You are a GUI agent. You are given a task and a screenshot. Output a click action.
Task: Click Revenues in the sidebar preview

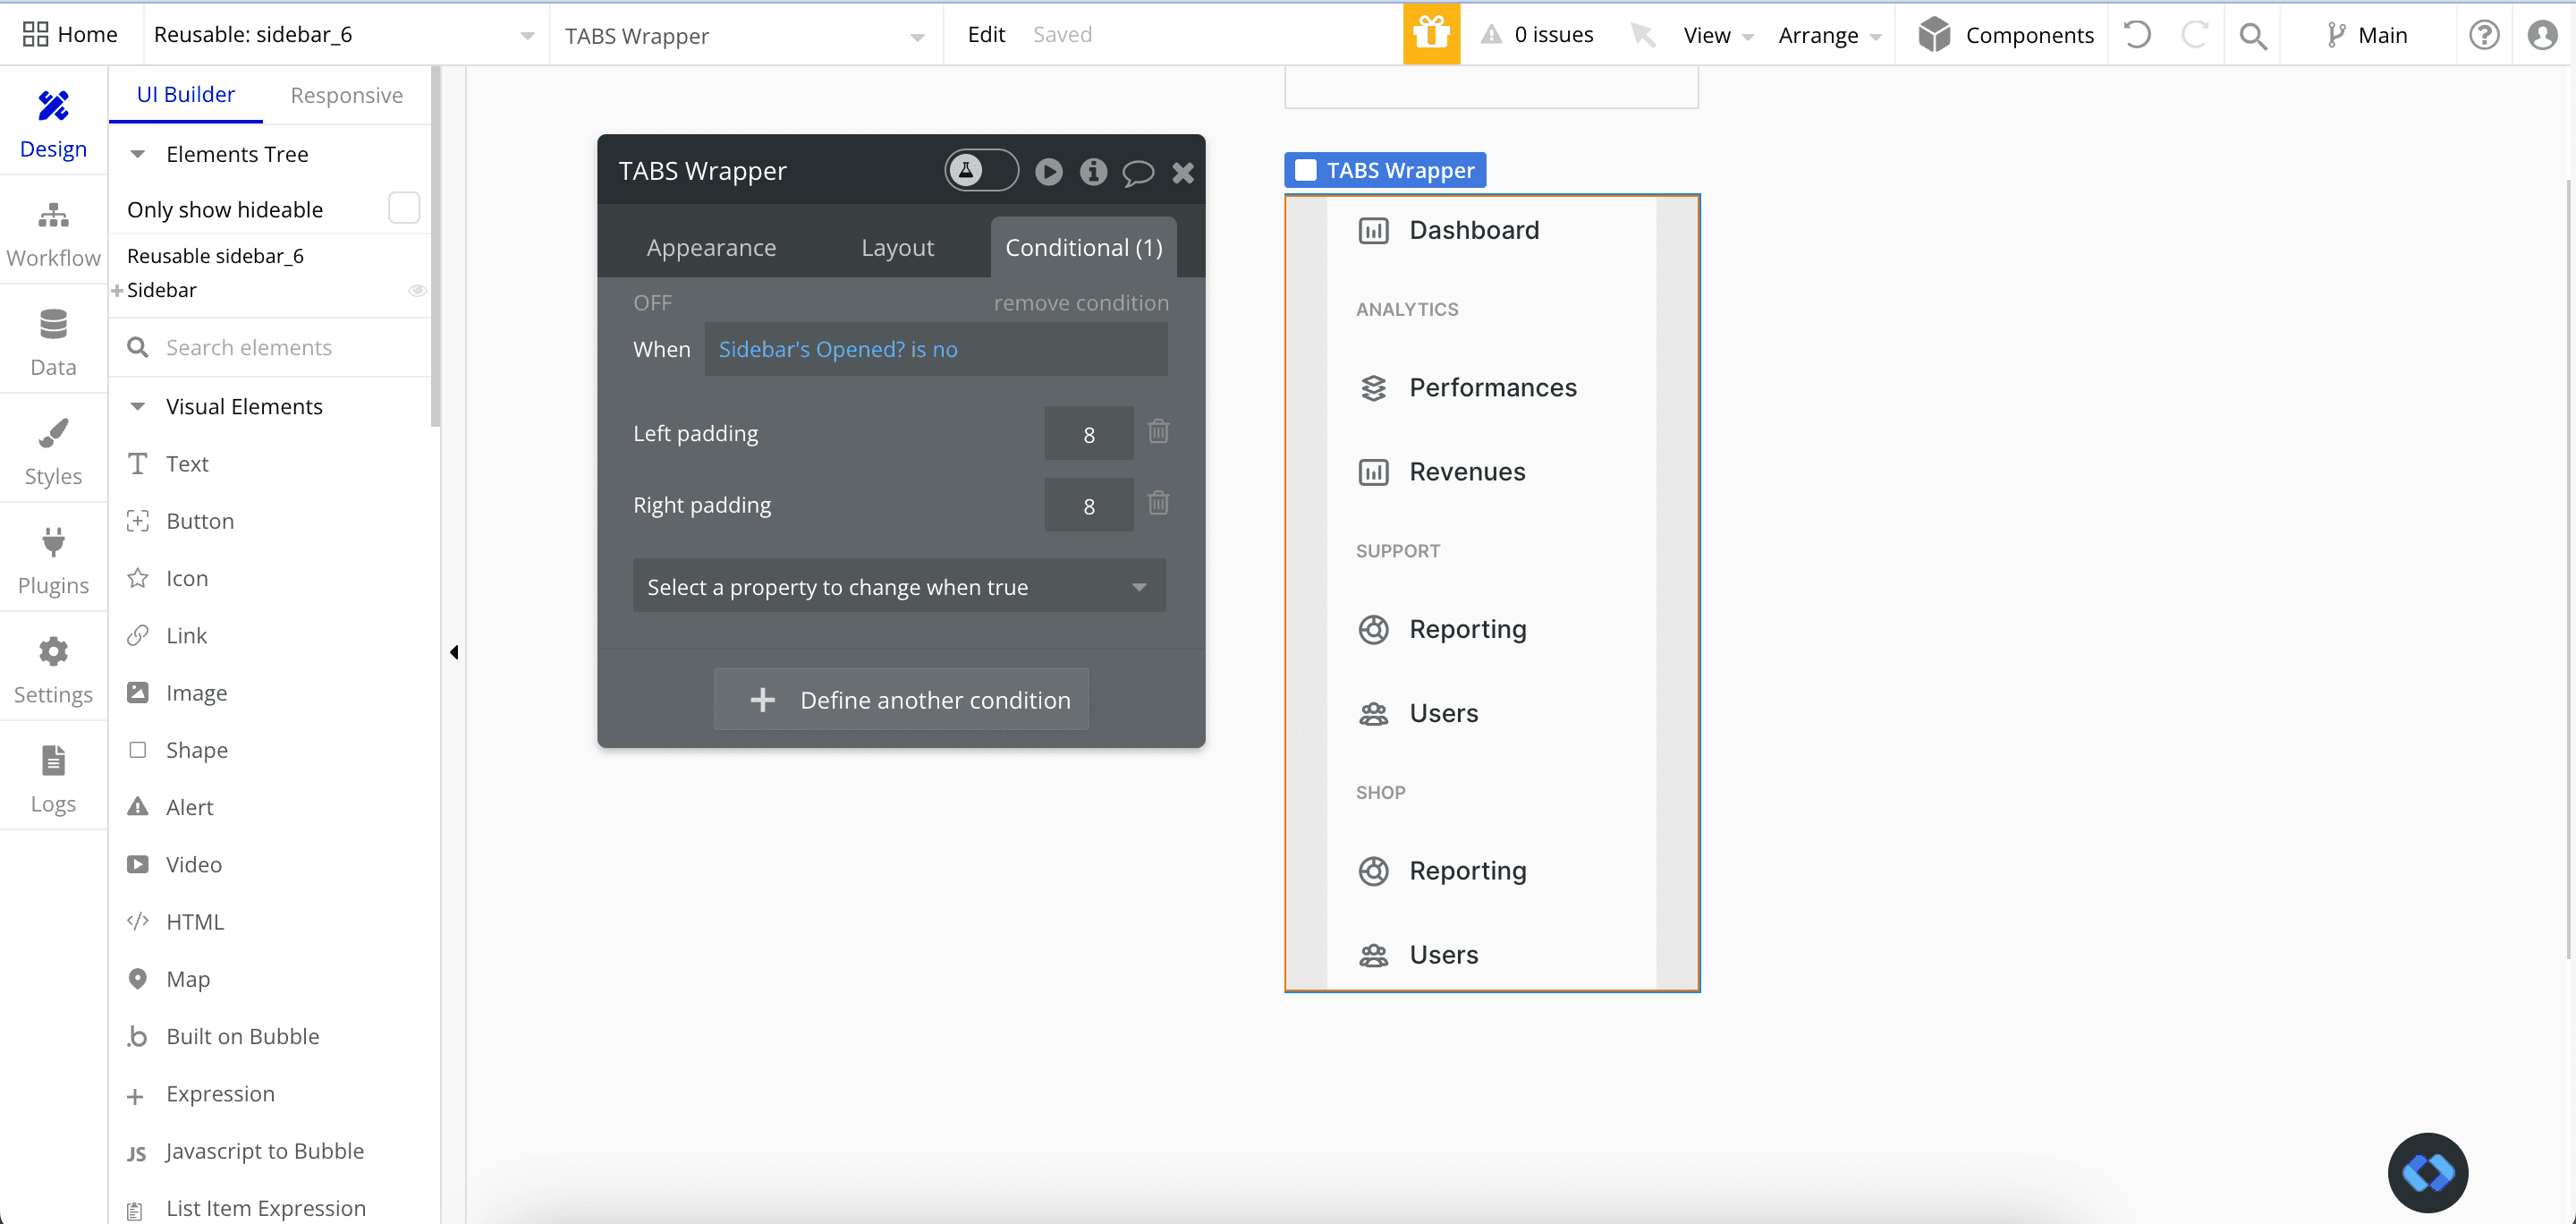point(1467,471)
